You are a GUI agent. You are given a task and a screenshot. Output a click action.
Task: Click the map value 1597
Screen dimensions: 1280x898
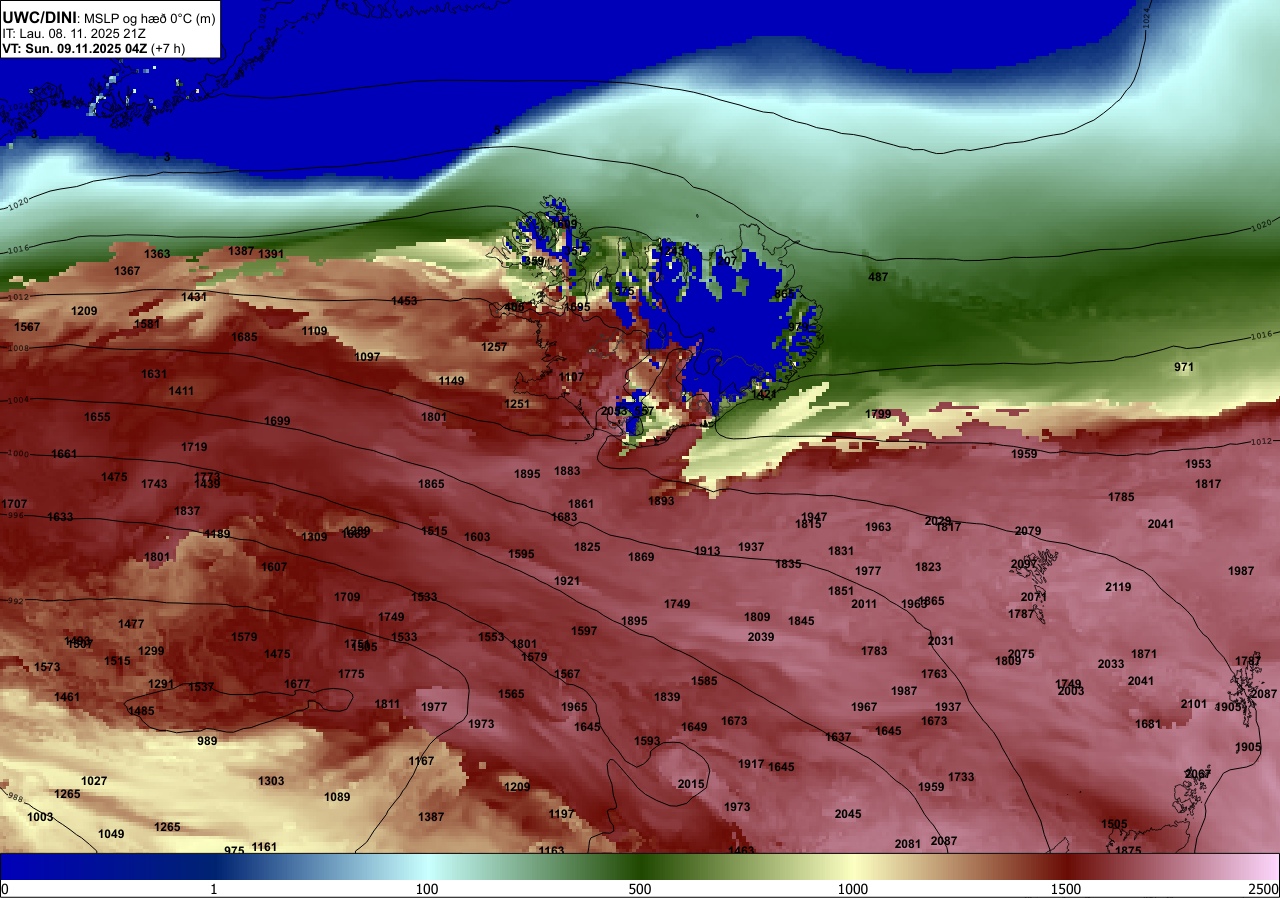click(584, 631)
